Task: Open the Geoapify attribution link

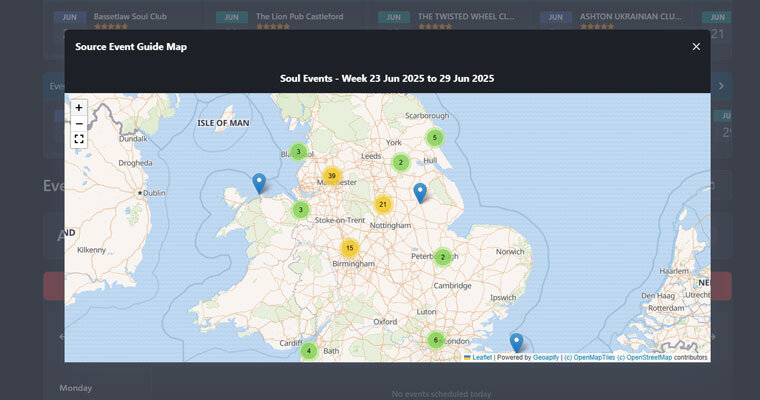Action: point(546,357)
